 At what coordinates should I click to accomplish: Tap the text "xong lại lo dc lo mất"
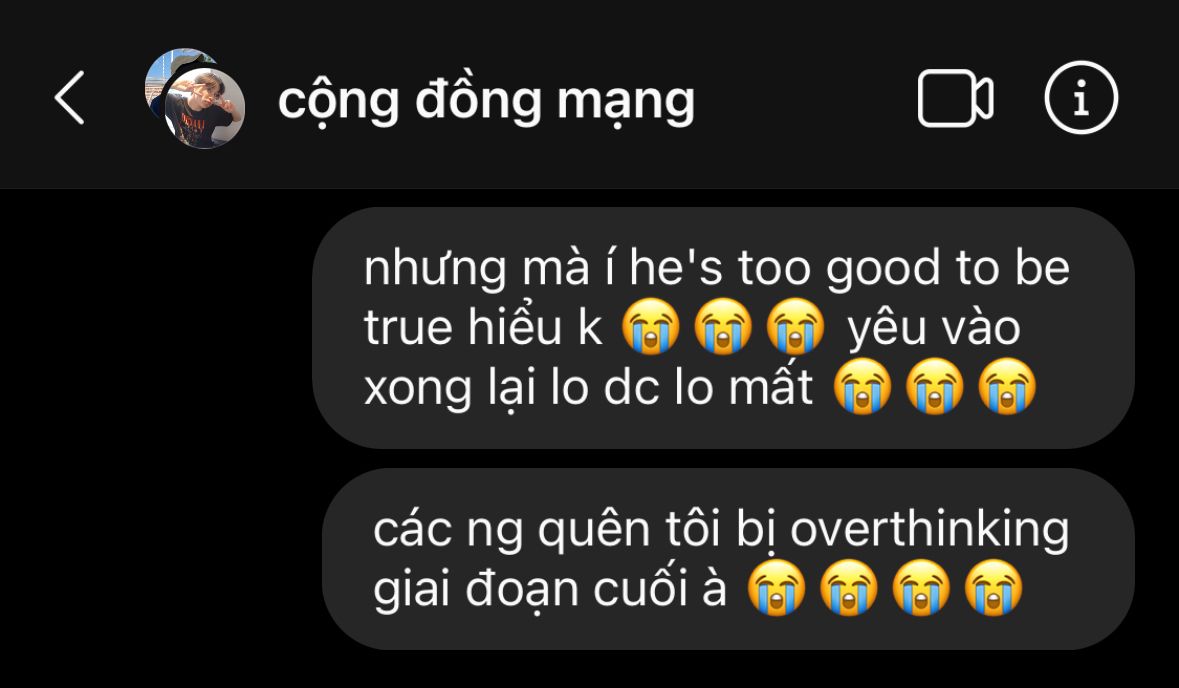[x=588, y=388]
